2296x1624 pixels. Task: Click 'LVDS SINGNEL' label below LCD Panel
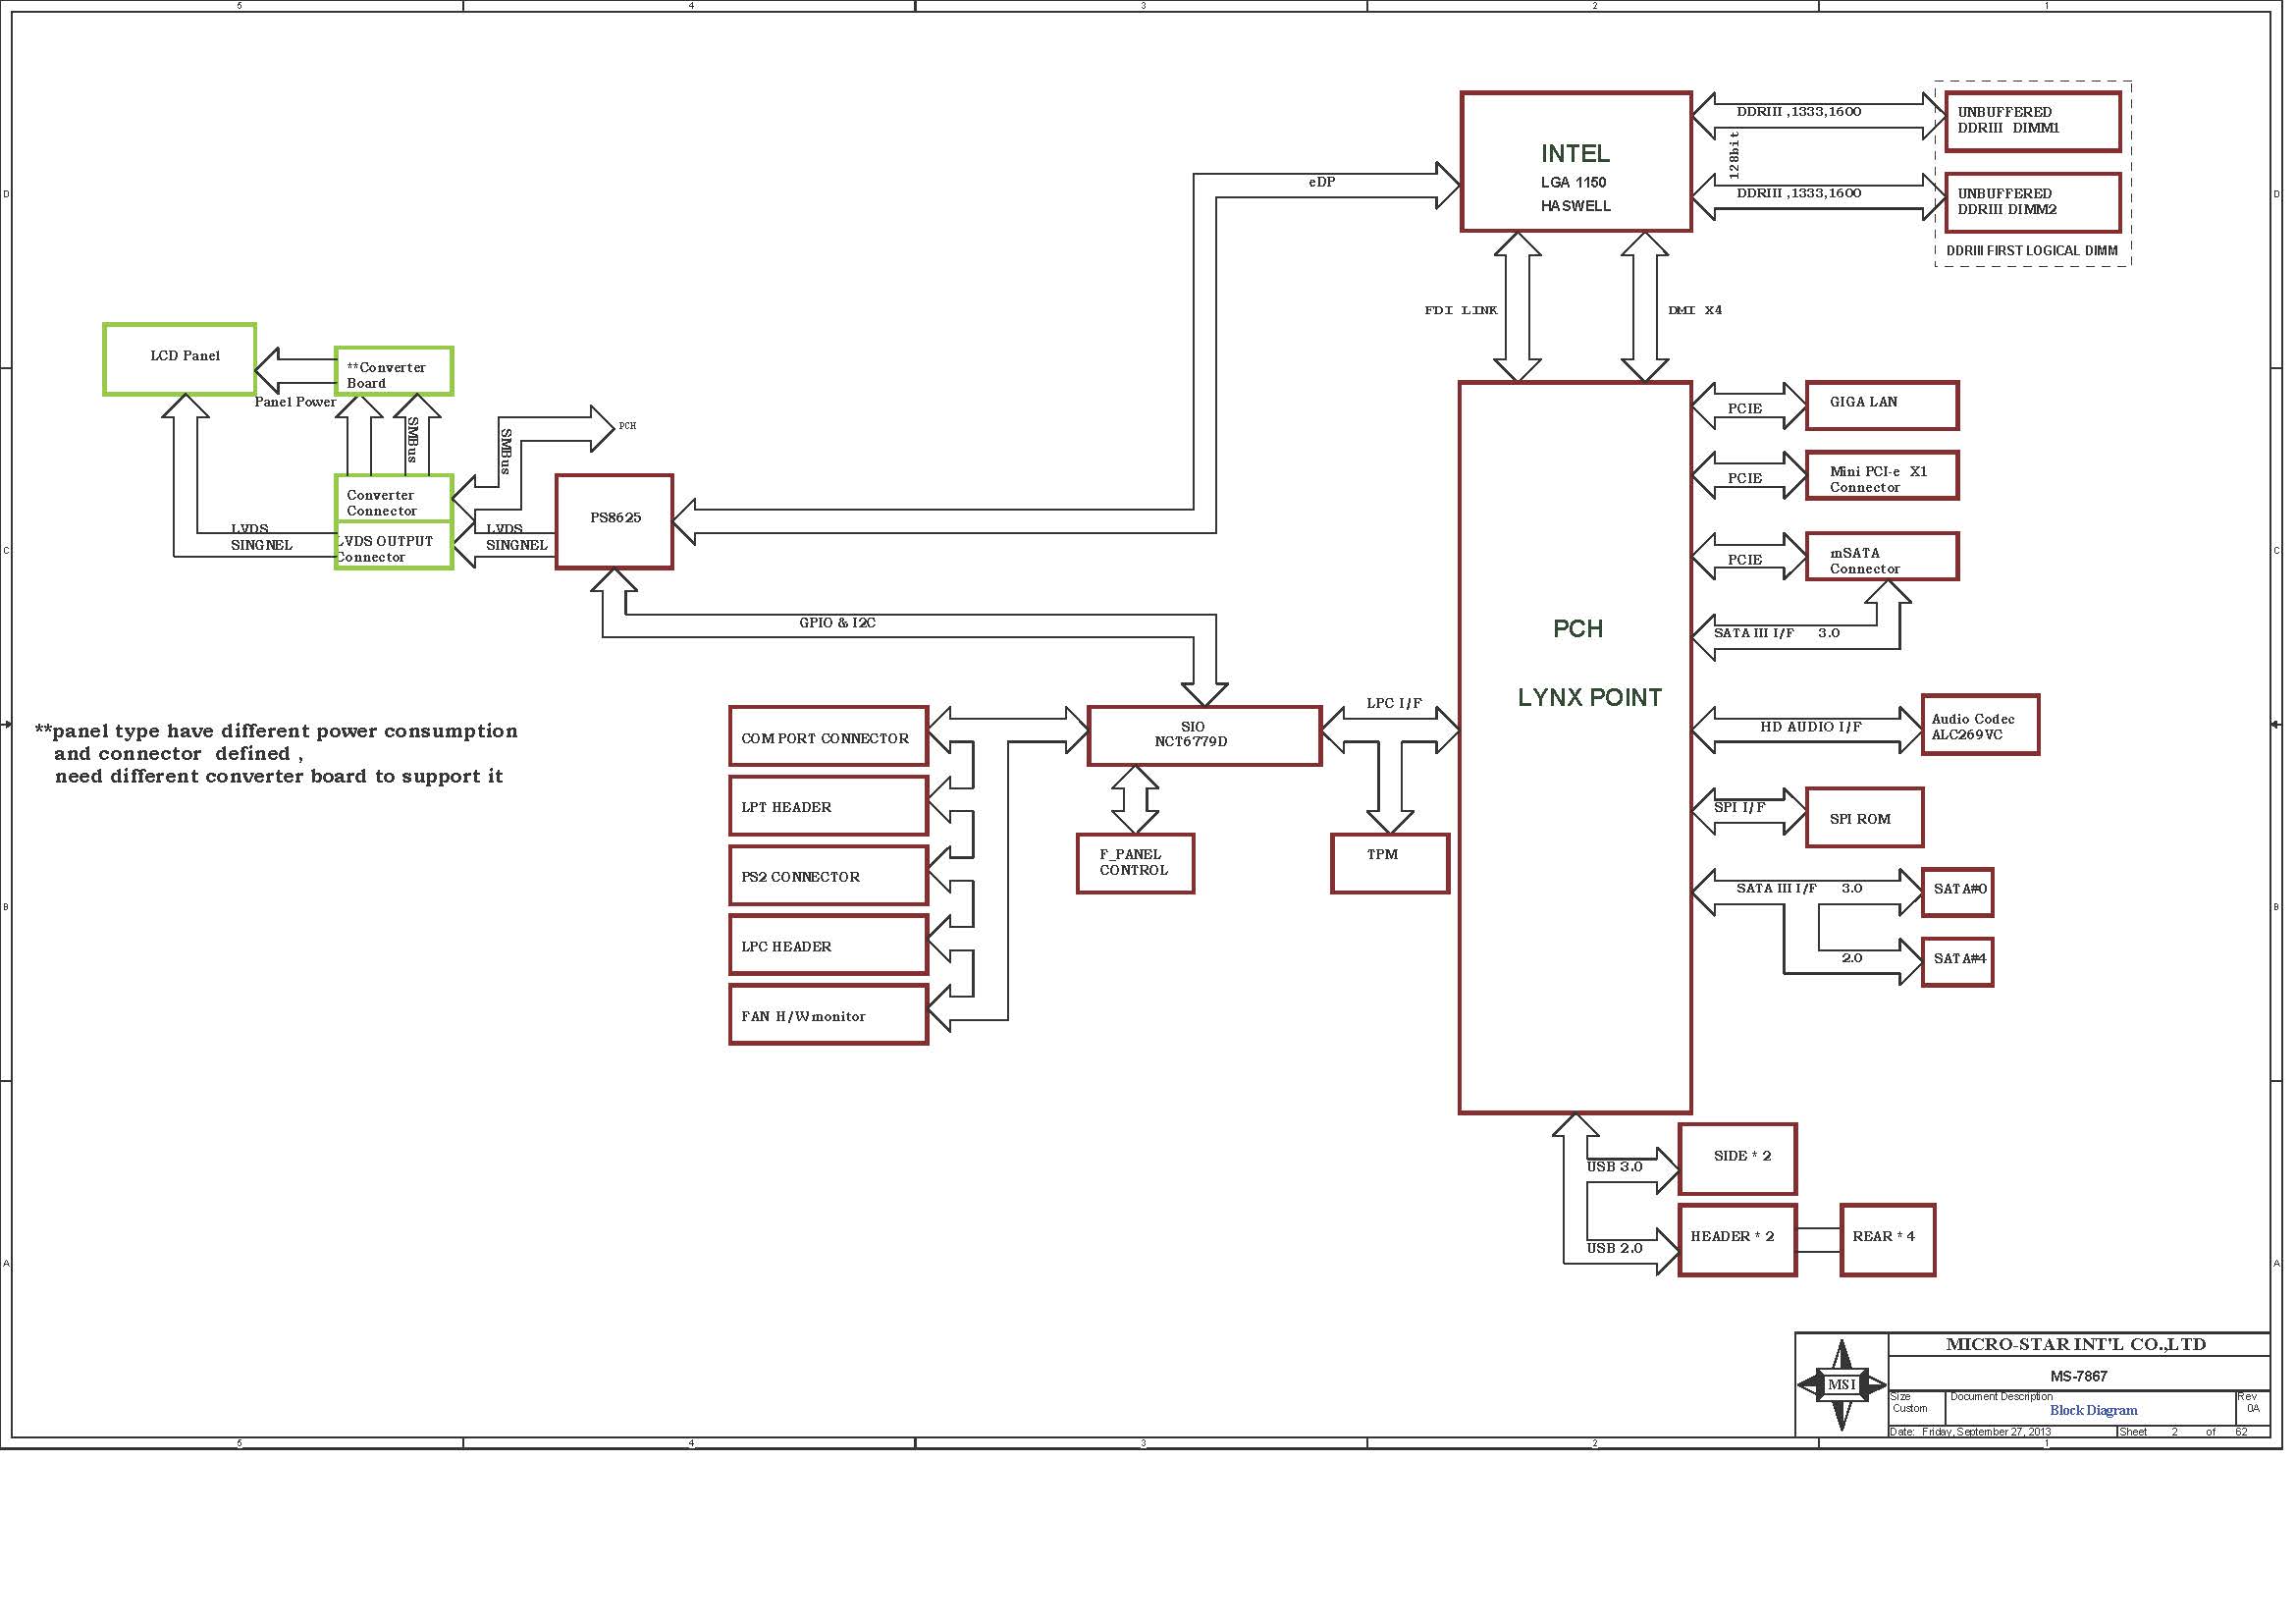(x=262, y=537)
